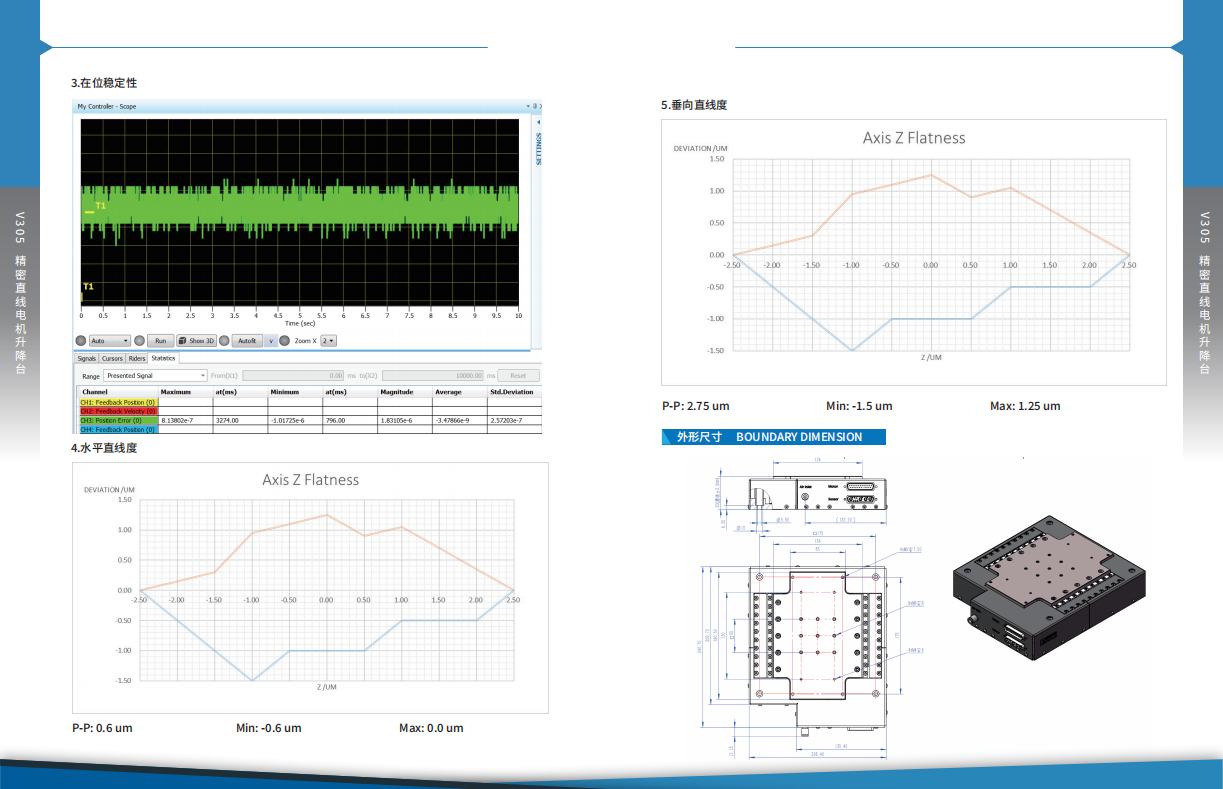Click the 1.83105e-6 magnitude cell
Image resolution: width=1223 pixels, height=789 pixels.
point(405,420)
